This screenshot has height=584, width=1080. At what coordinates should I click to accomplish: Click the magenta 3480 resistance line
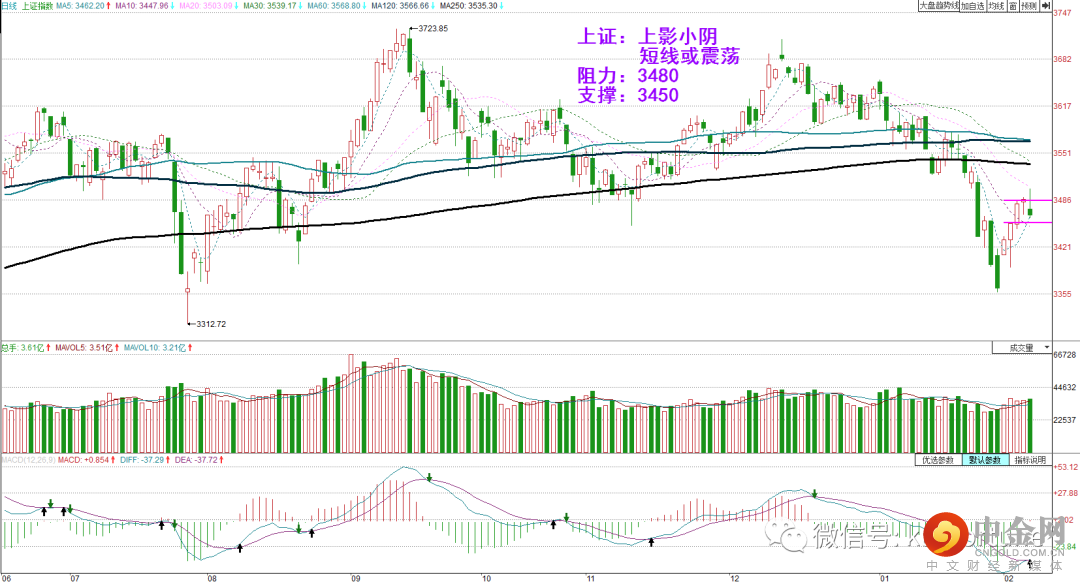click(1027, 200)
